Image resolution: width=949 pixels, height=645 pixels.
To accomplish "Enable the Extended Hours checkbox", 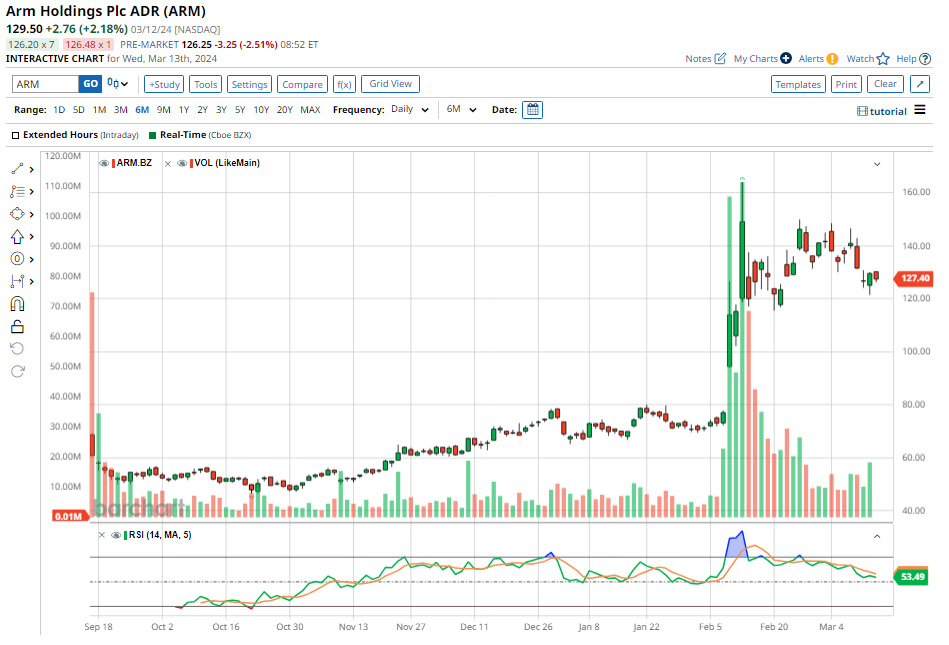I will click(x=16, y=134).
